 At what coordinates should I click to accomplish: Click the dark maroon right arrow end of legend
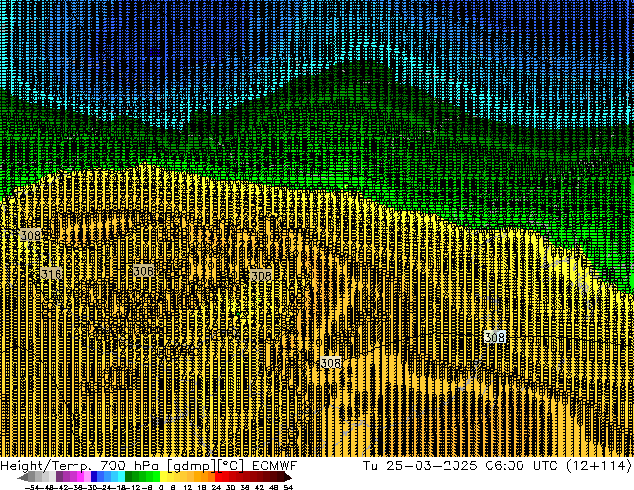287,477
